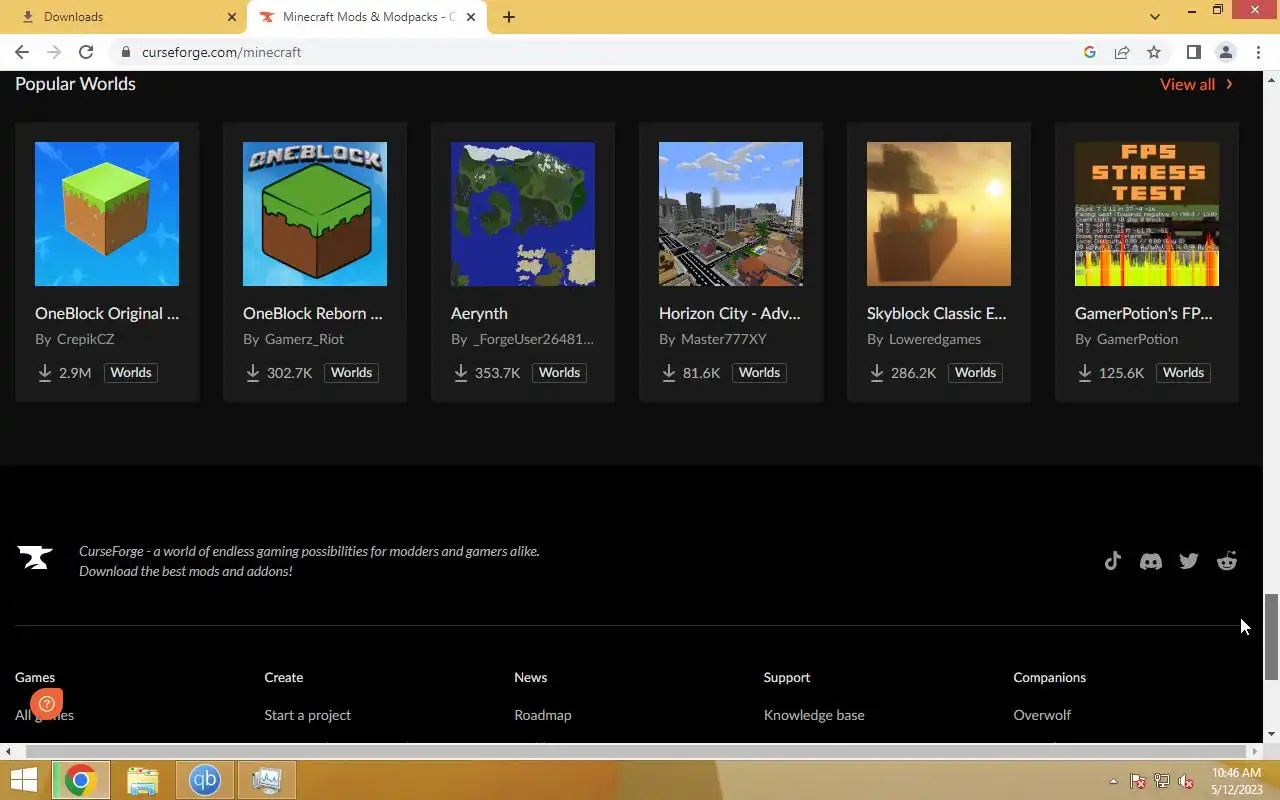Open OneBlock Reborn title link

point(313,313)
